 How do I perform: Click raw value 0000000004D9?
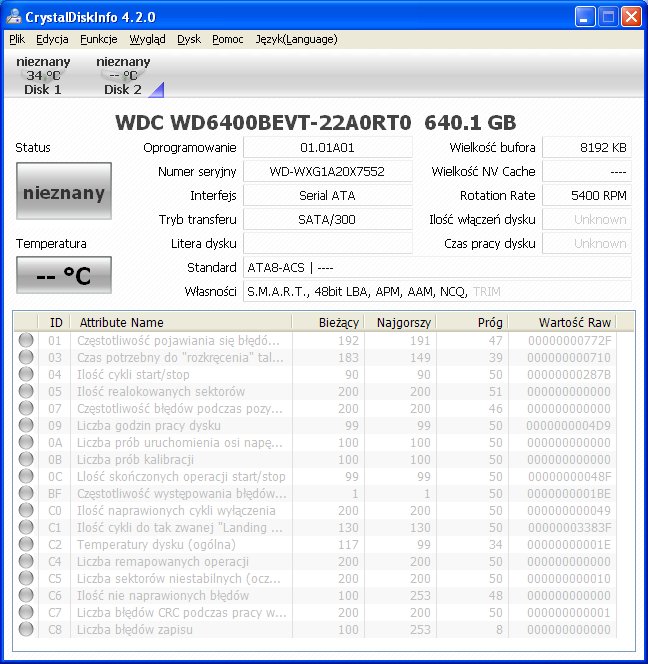(568, 425)
